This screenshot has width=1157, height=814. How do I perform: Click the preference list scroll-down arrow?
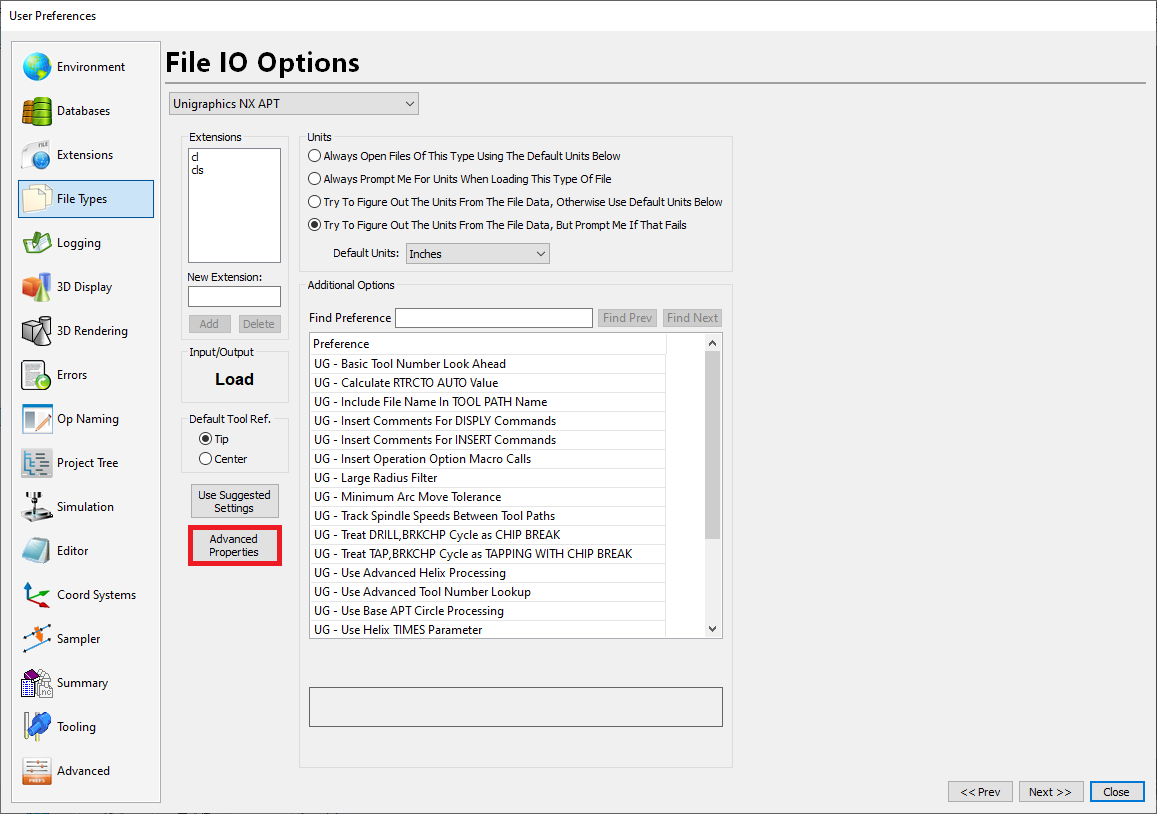click(x=712, y=629)
